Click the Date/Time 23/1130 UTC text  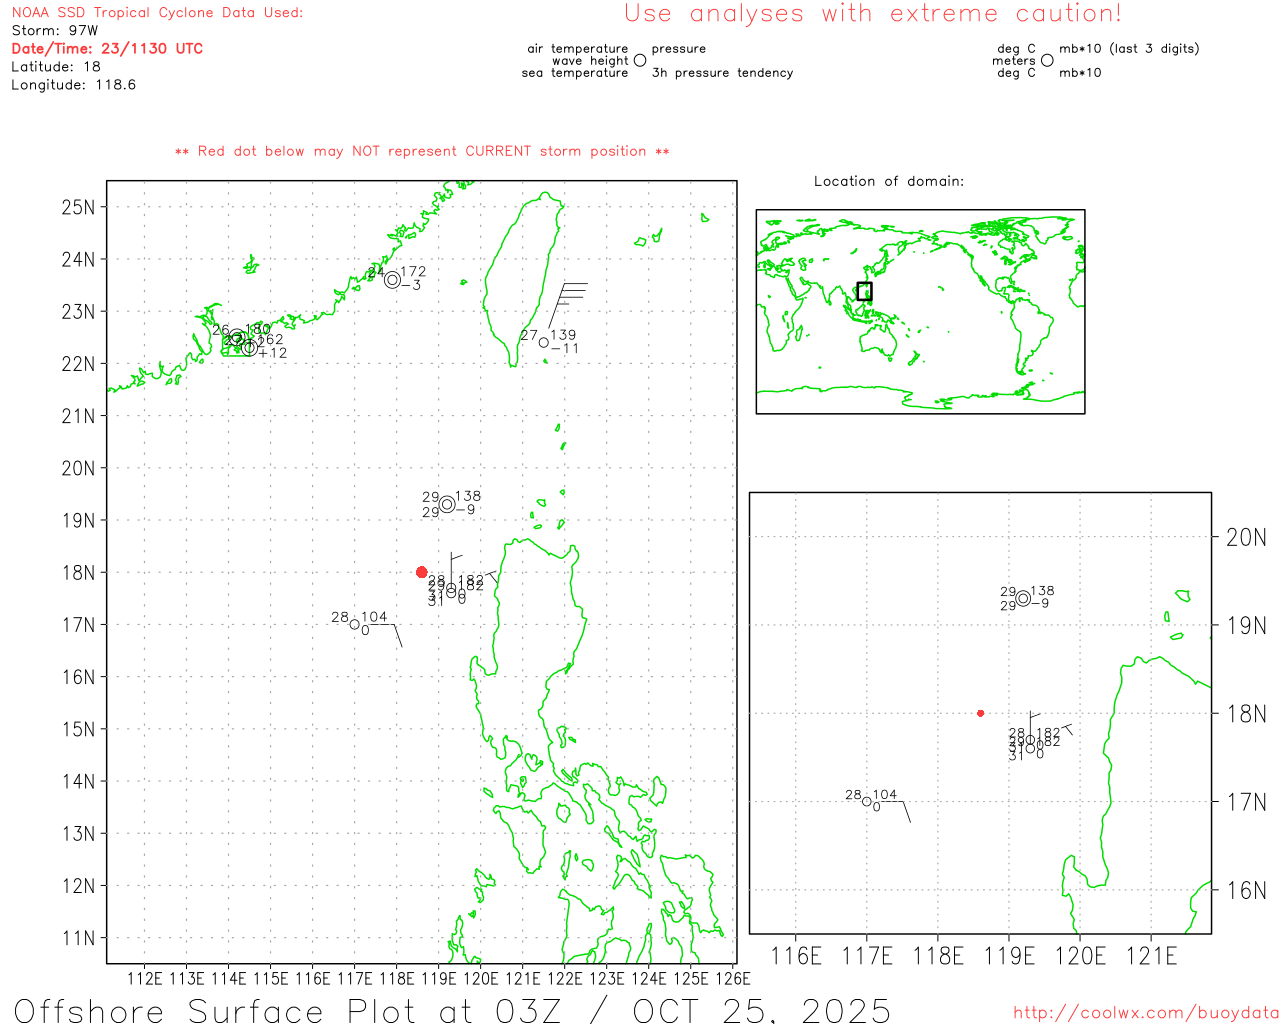(107, 48)
